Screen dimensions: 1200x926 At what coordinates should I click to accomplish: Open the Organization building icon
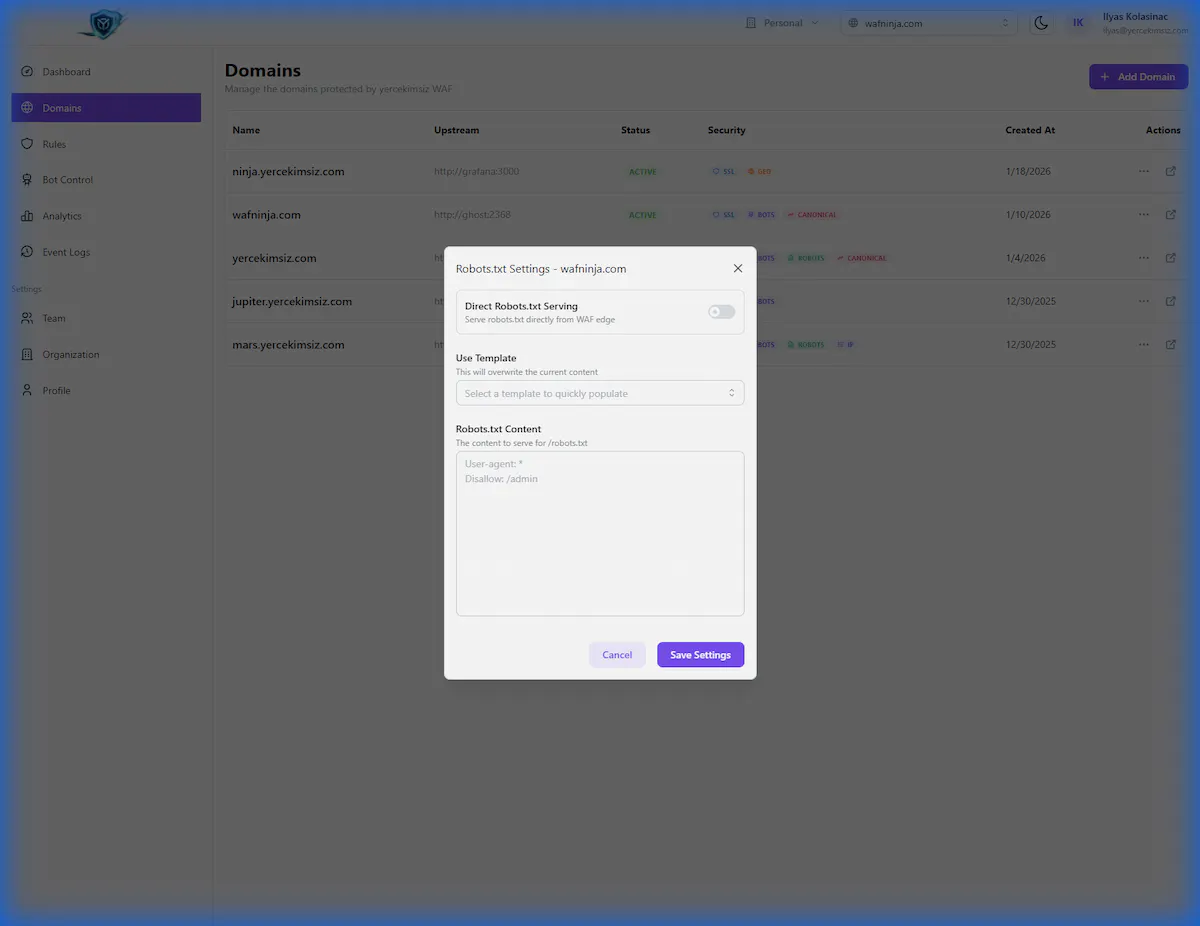[27, 354]
